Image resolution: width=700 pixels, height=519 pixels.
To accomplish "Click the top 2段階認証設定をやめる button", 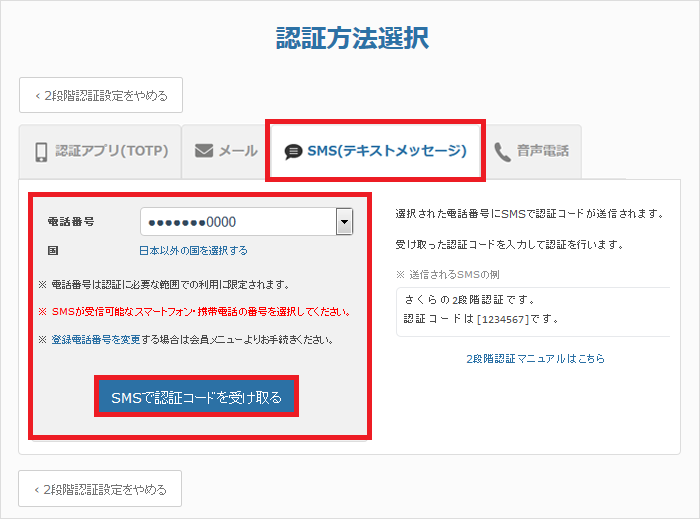I will click(101, 96).
